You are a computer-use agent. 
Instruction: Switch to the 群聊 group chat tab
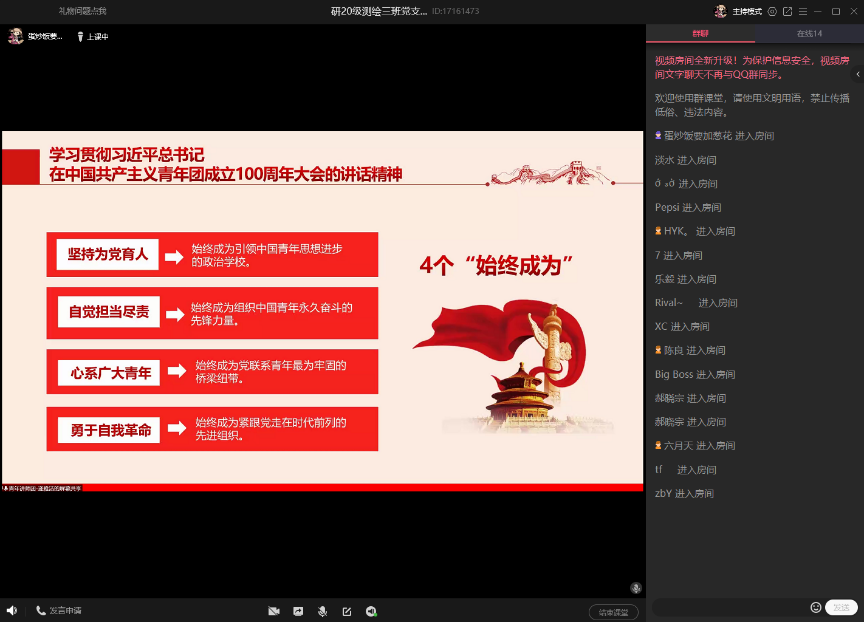(x=700, y=33)
